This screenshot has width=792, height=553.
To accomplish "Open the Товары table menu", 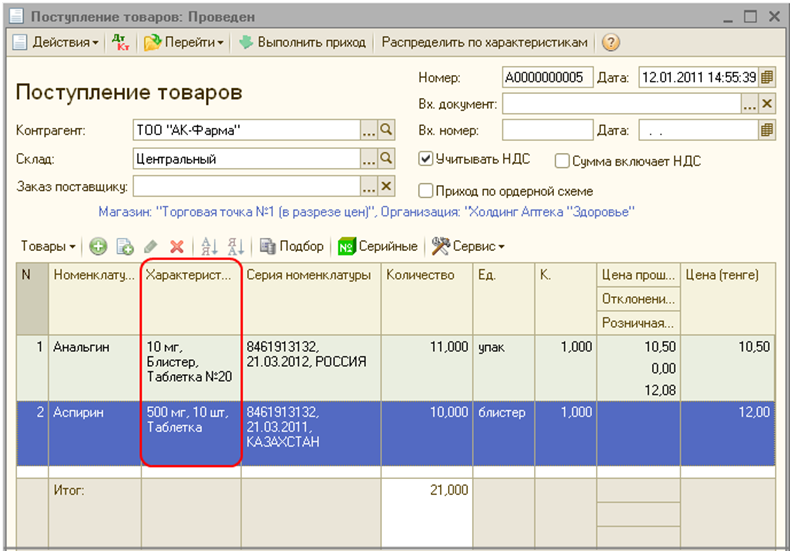I will 49,246.
